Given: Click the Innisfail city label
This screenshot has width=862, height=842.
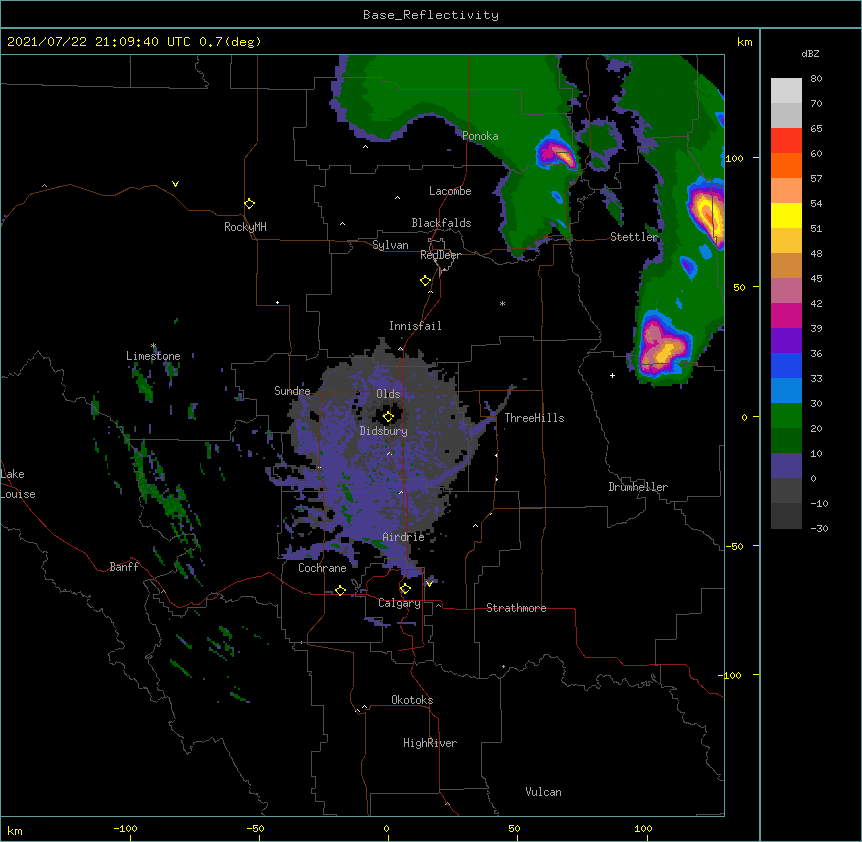Looking at the screenshot, I should tap(415, 326).
